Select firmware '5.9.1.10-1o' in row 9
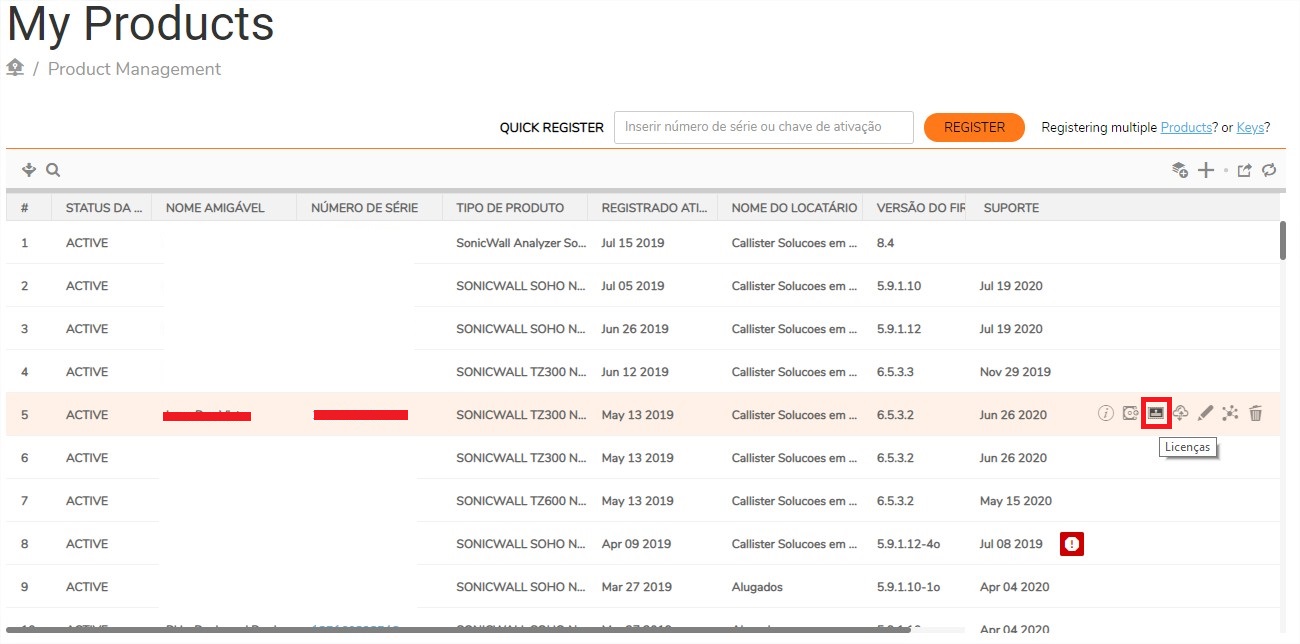The image size is (1300, 644). (x=908, y=587)
